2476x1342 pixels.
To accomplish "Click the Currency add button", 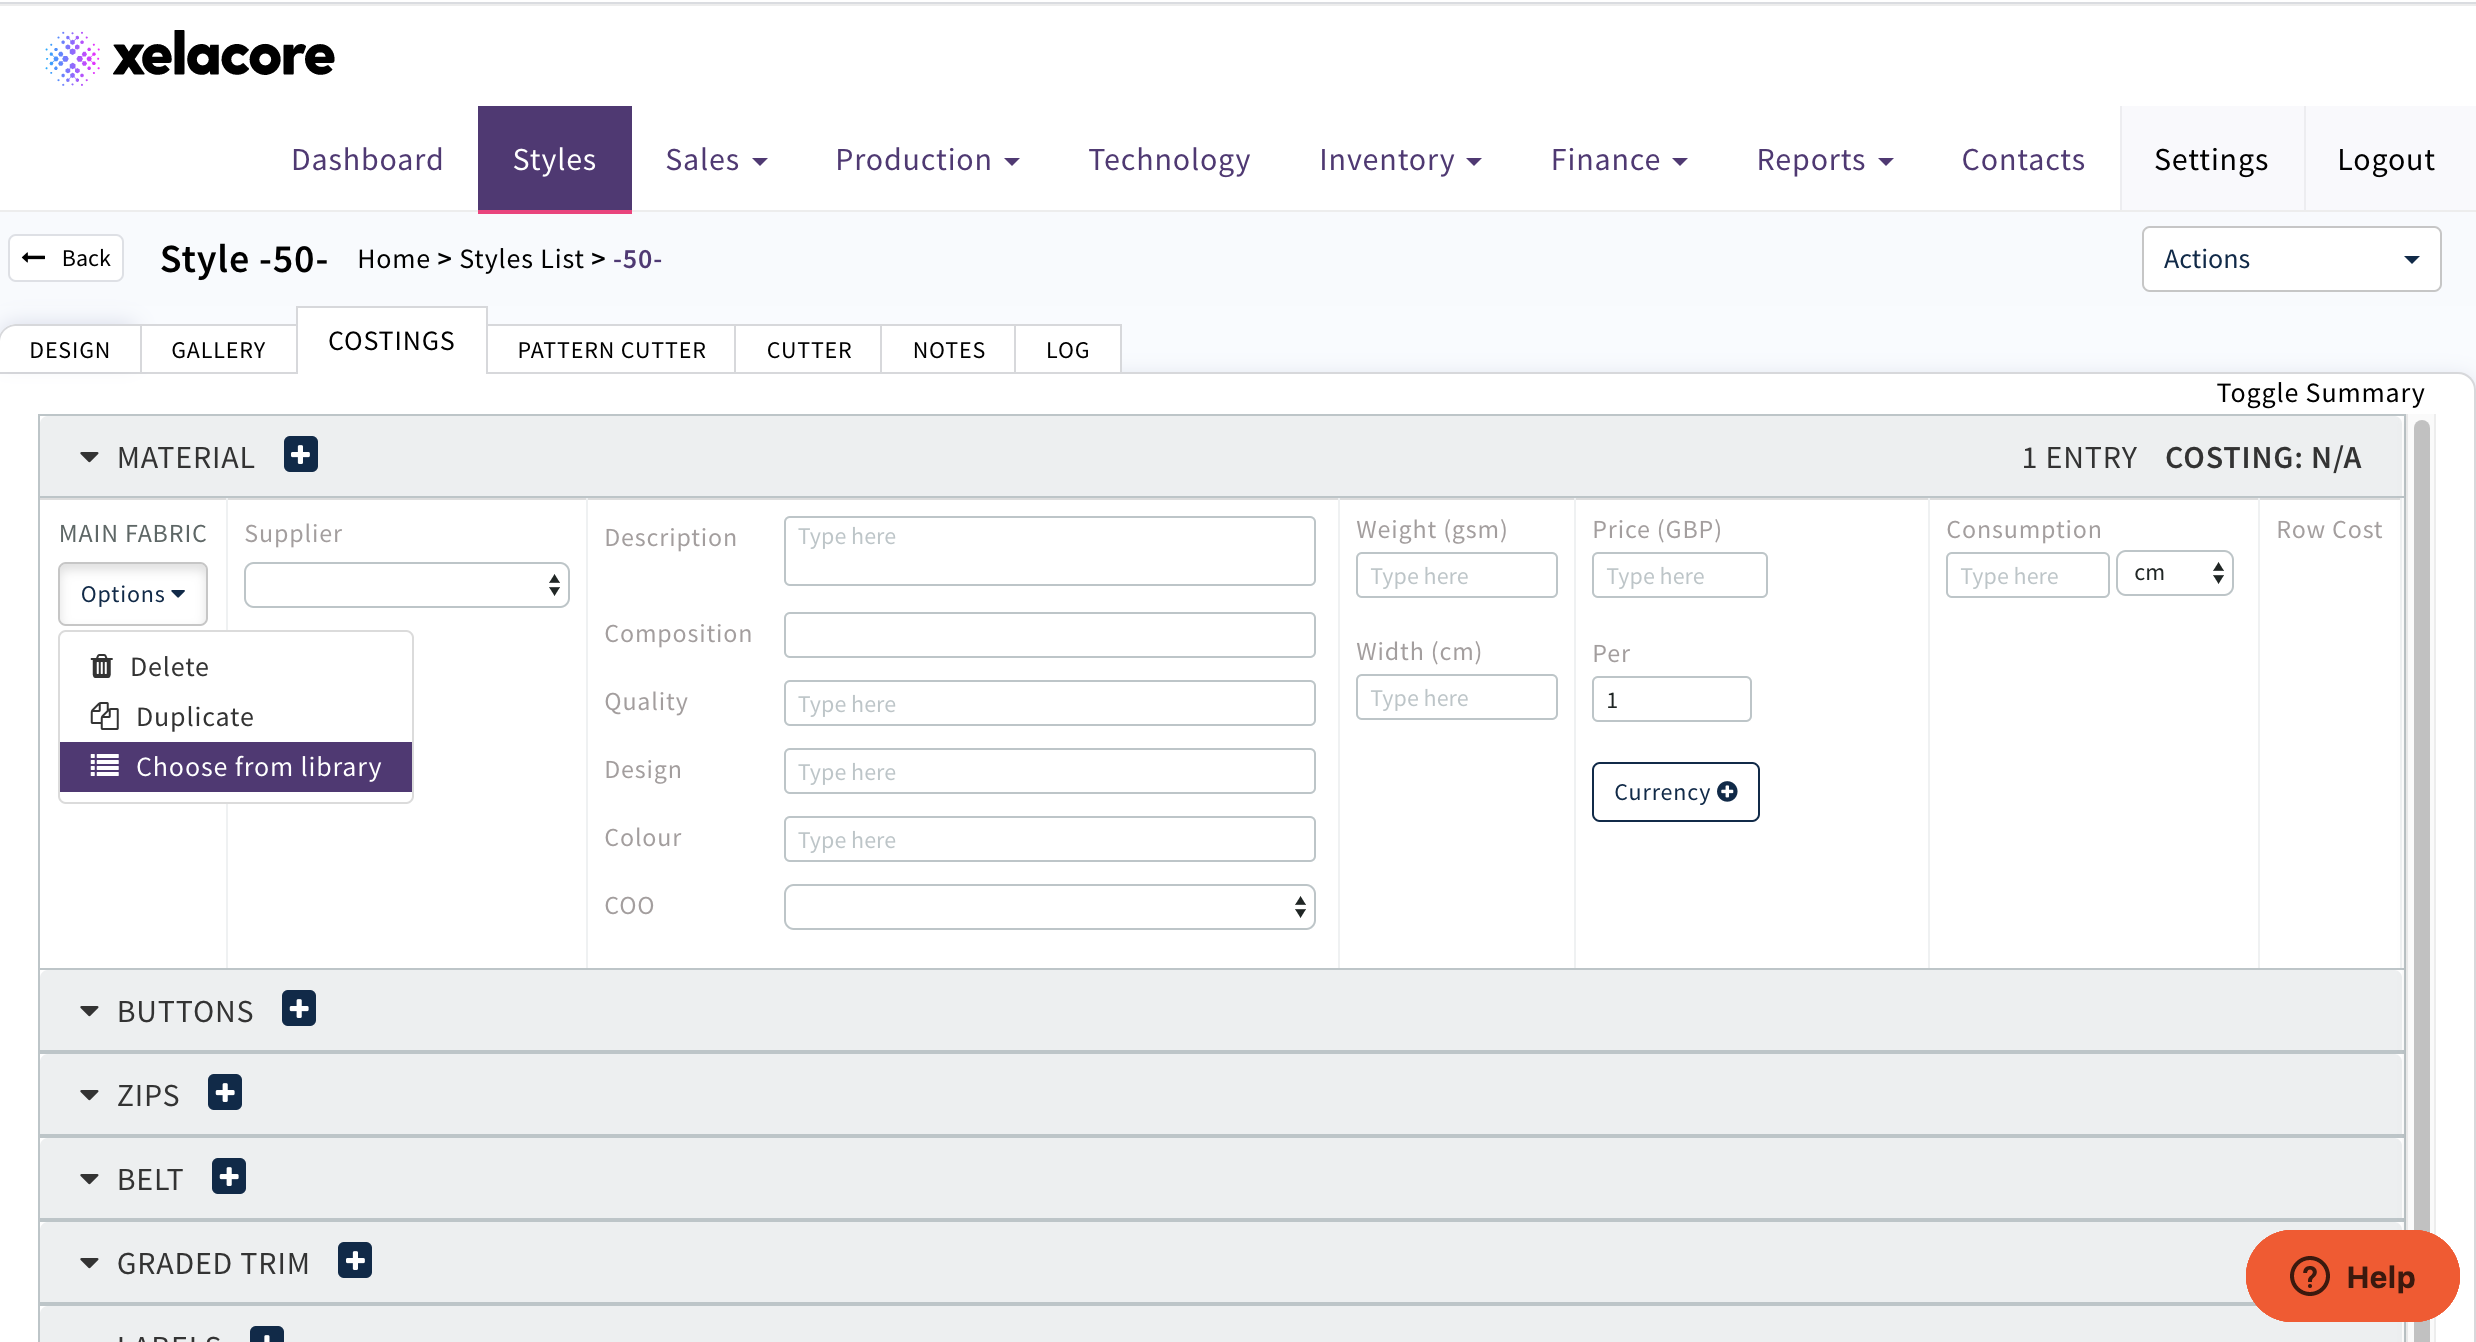I will coord(1675,792).
